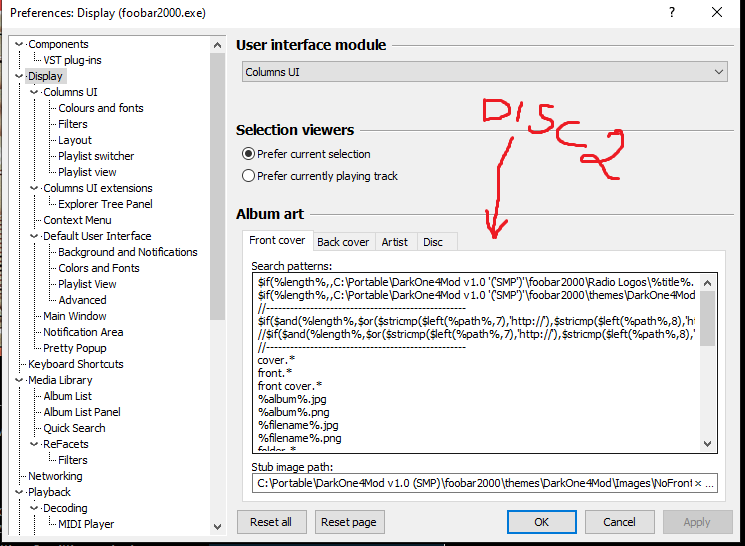Select Explorer Tree Panel item
The image size is (745, 546).
point(105,204)
